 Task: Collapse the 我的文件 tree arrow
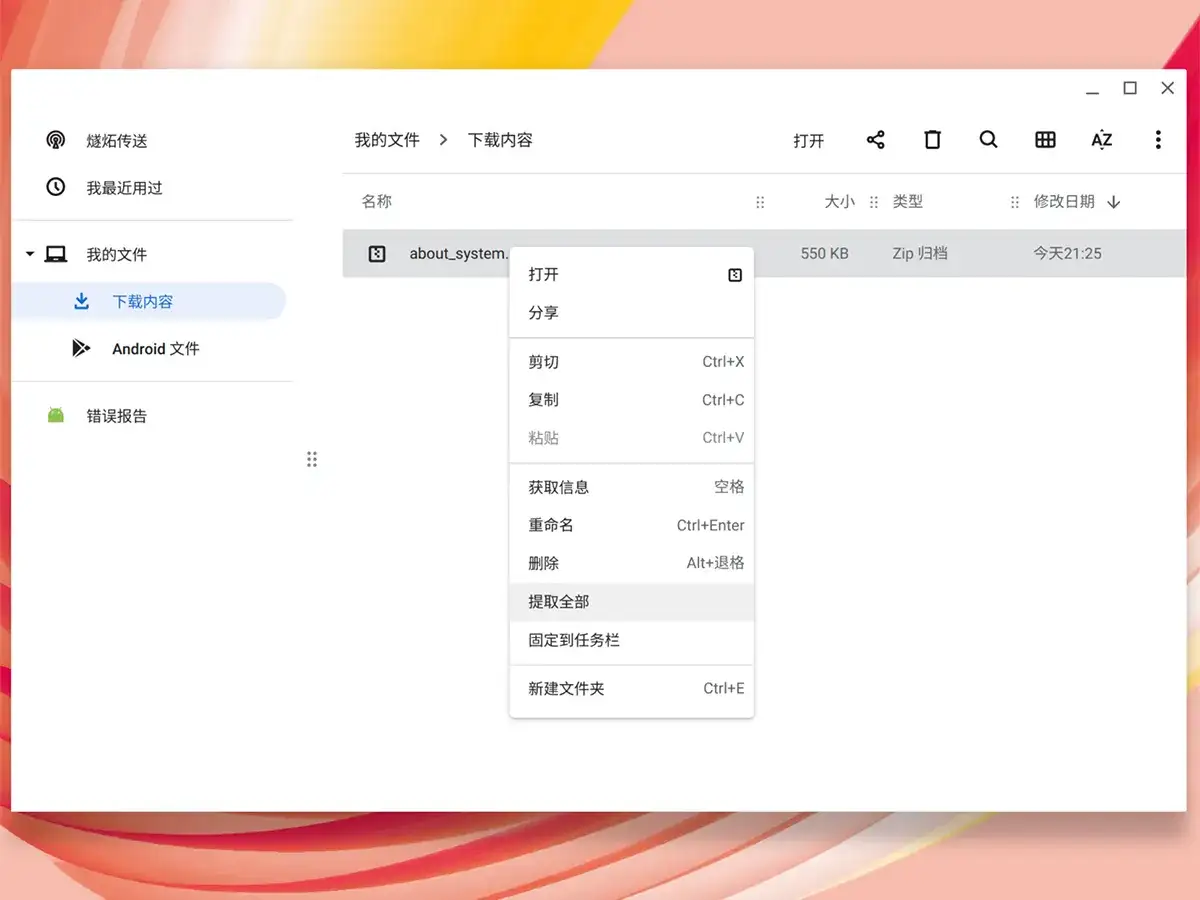click(29, 254)
